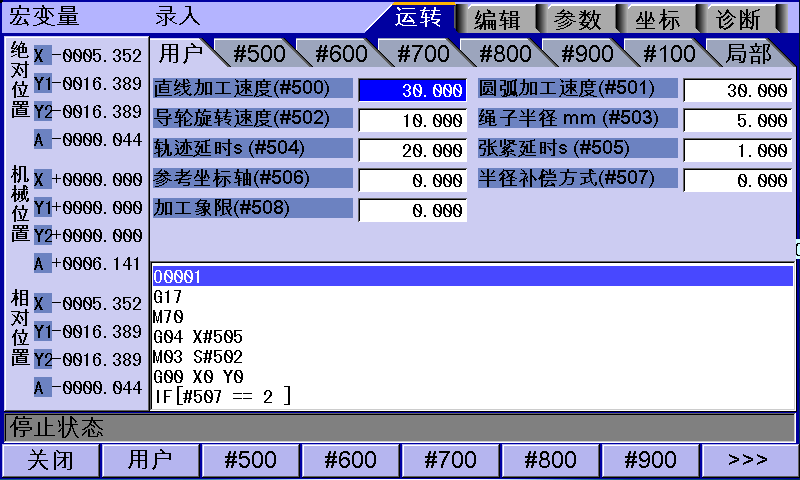Image resolution: width=800 pixels, height=480 pixels.
Task: Click the 半径补偿方式(#507) label
Action: click(x=578, y=178)
